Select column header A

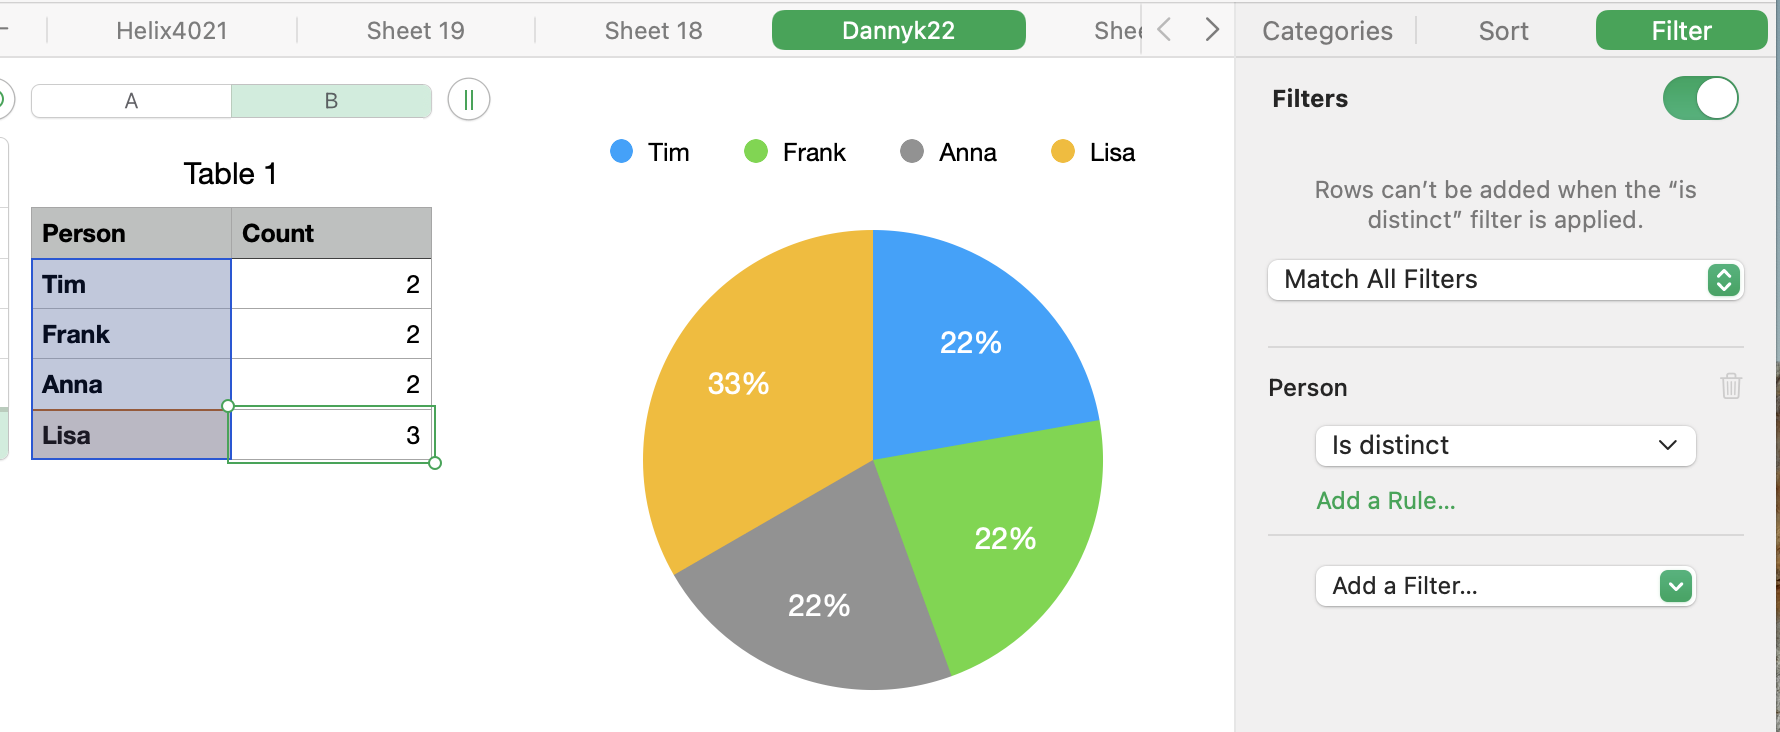click(131, 101)
